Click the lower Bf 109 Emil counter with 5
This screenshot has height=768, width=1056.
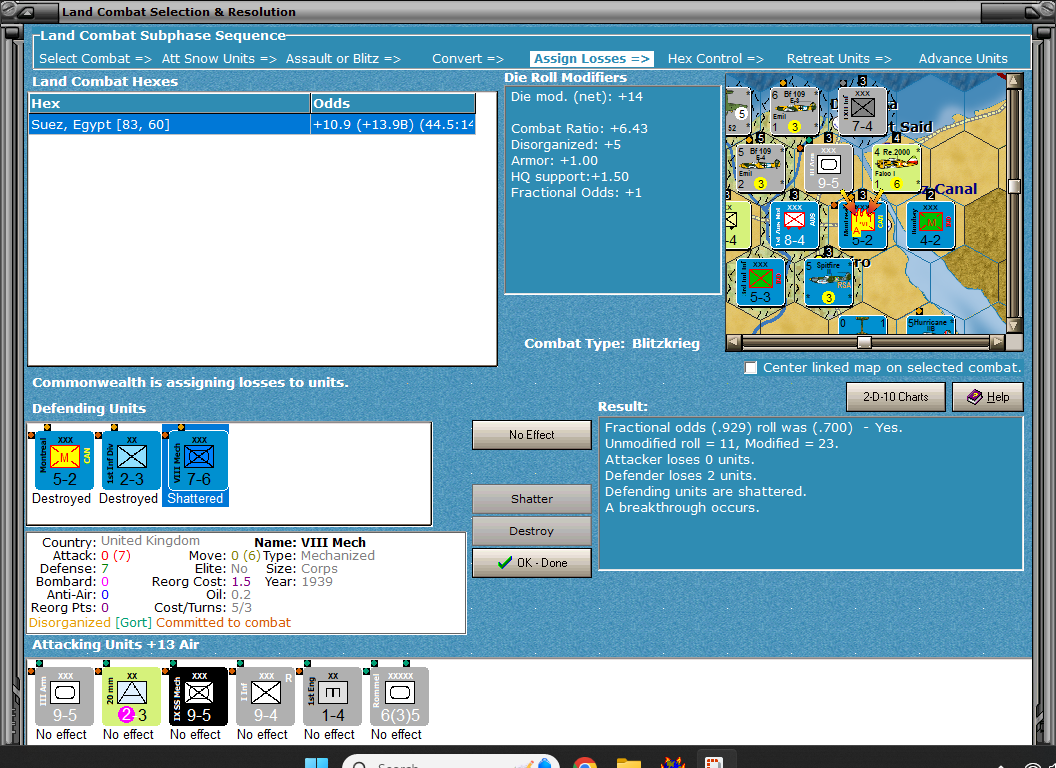coord(760,168)
